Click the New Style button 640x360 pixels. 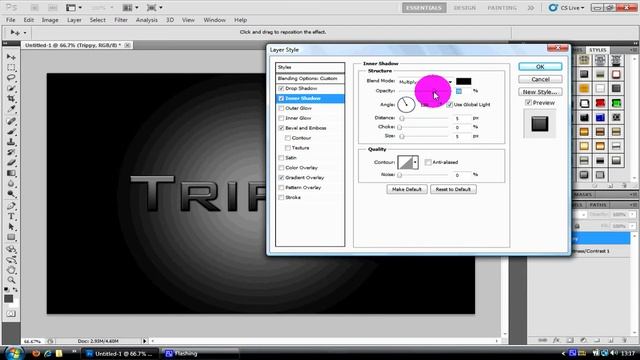tap(540, 92)
